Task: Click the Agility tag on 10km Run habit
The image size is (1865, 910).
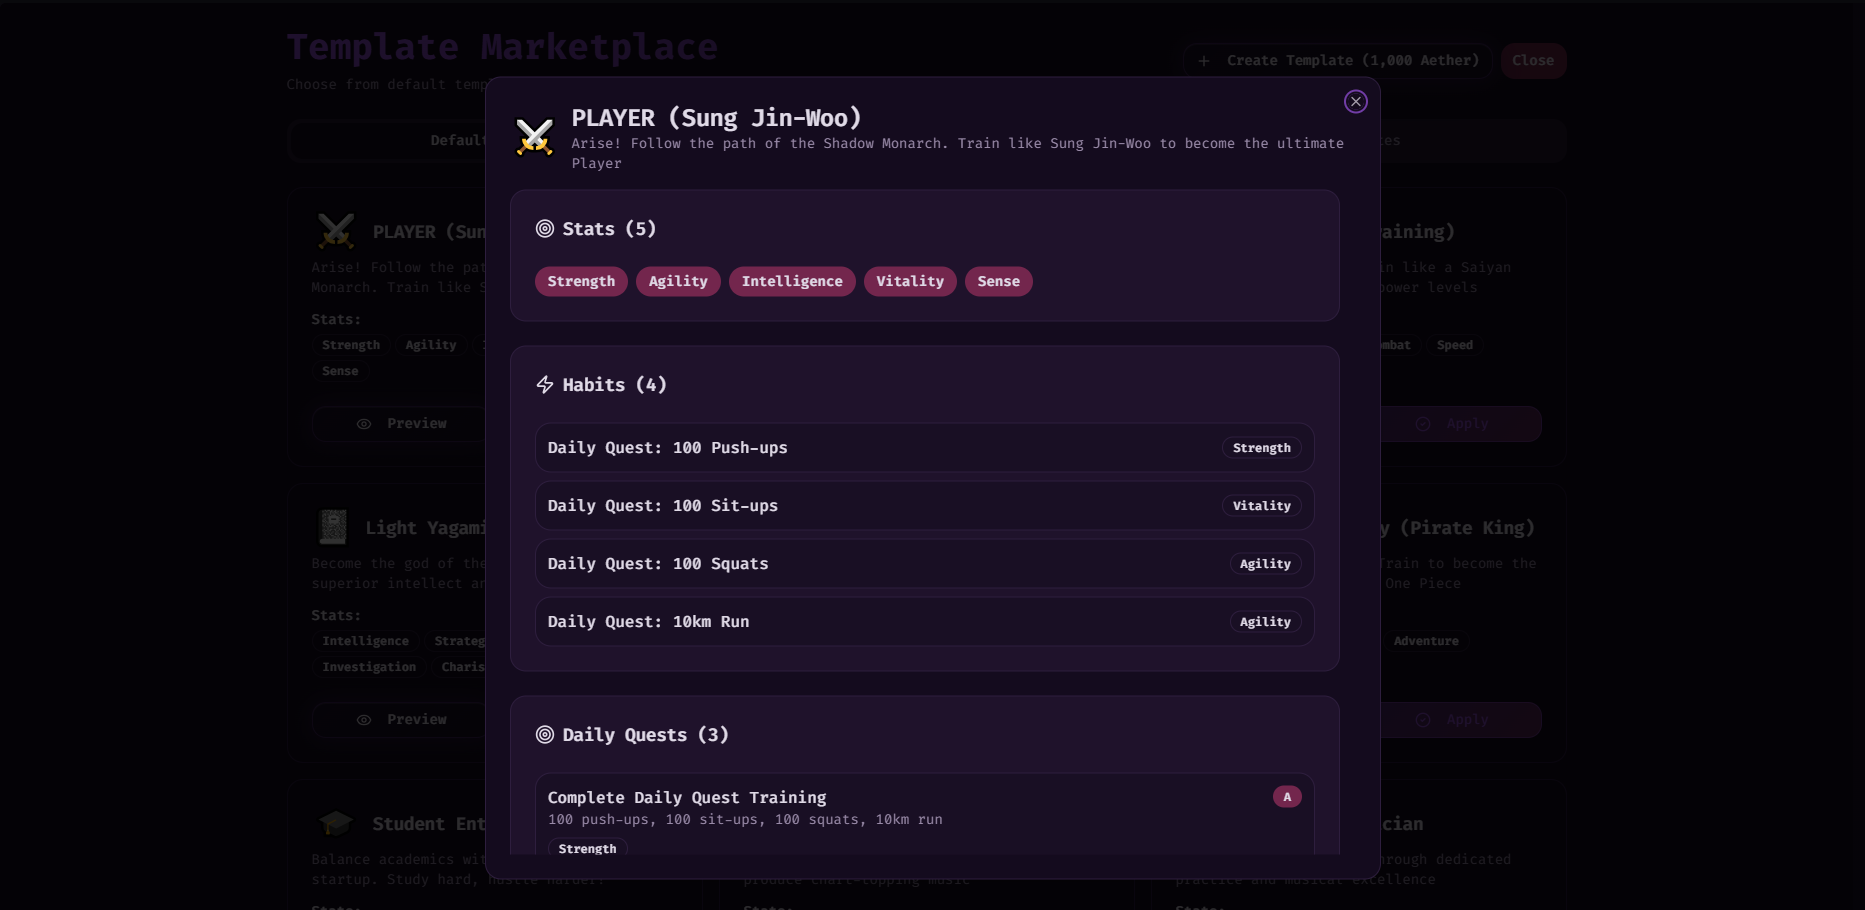Action: coord(1265,622)
